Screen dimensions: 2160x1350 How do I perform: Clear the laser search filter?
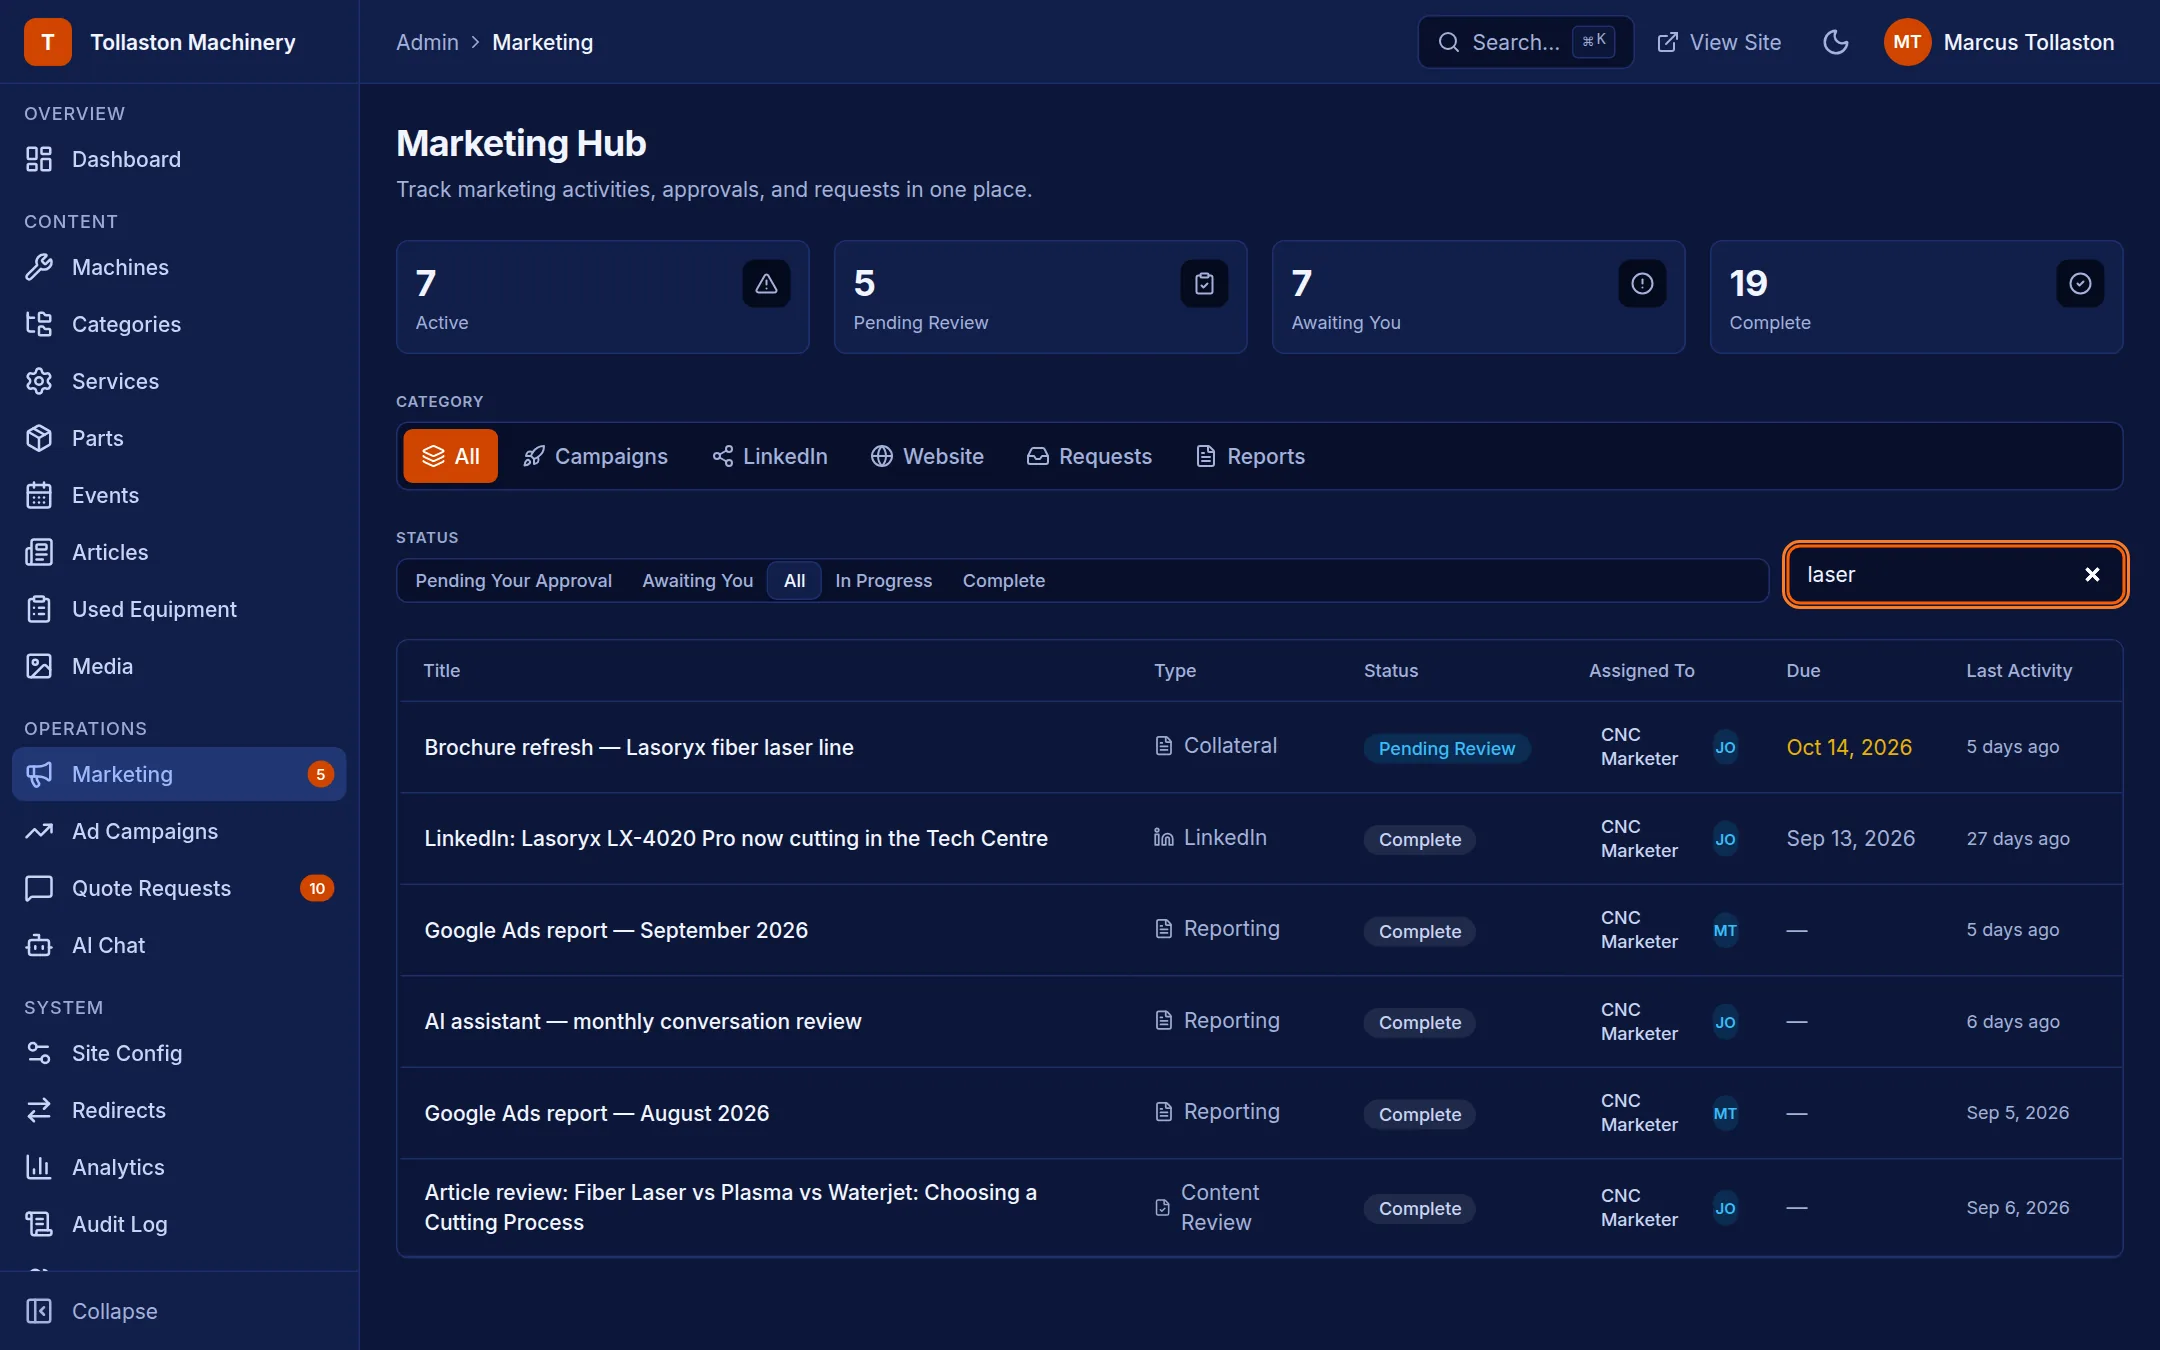(2092, 574)
